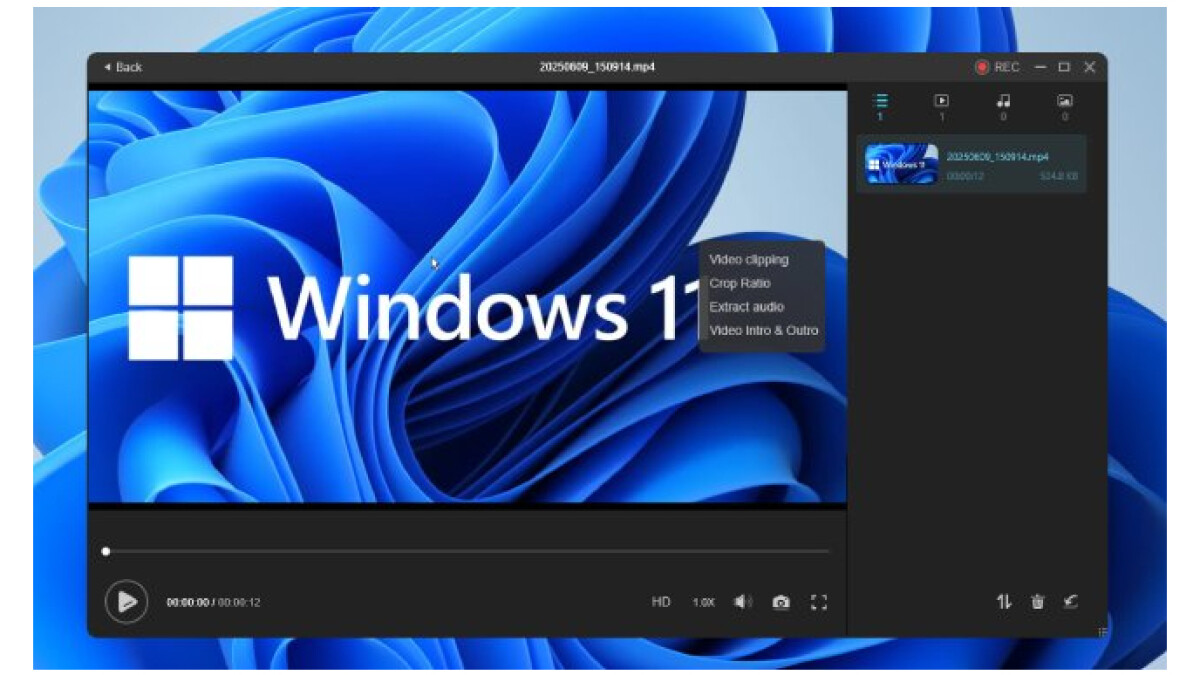The image size is (1200, 675).
Task: Choose Video clipping from context menu
Action: coord(749,260)
